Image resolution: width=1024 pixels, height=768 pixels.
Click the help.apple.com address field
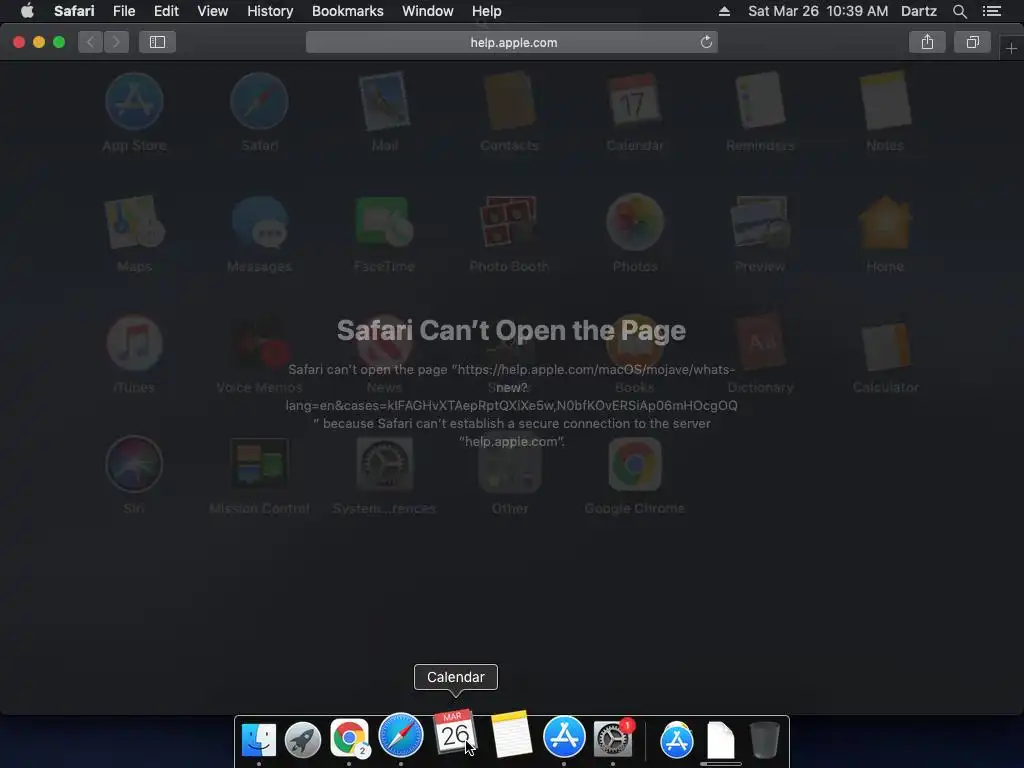[x=512, y=42]
